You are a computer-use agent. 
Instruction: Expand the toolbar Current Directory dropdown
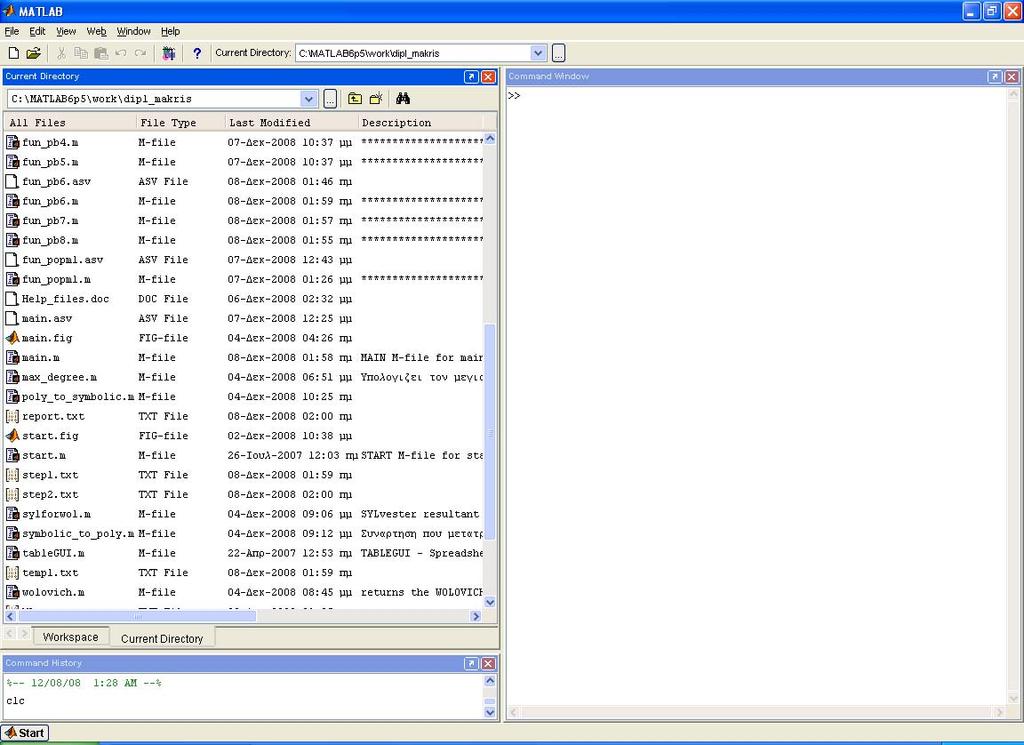pos(537,53)
